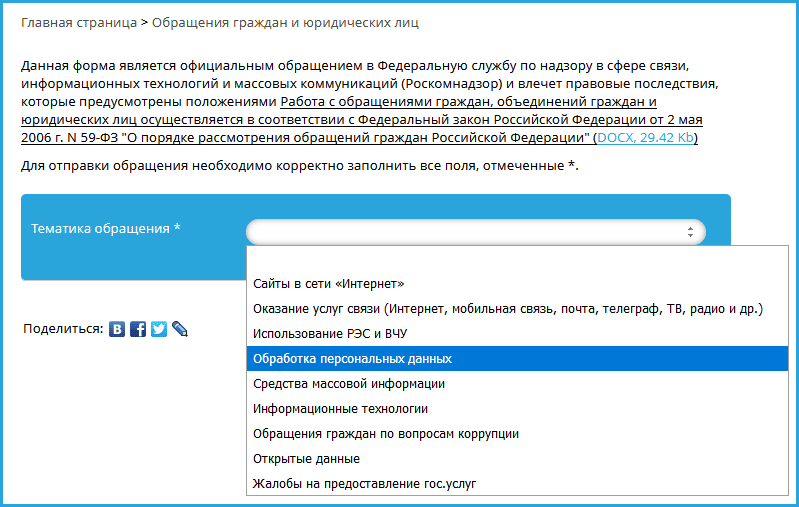
Task: Choose Оказание услуг связи option
Action: [x=517, y=309]
